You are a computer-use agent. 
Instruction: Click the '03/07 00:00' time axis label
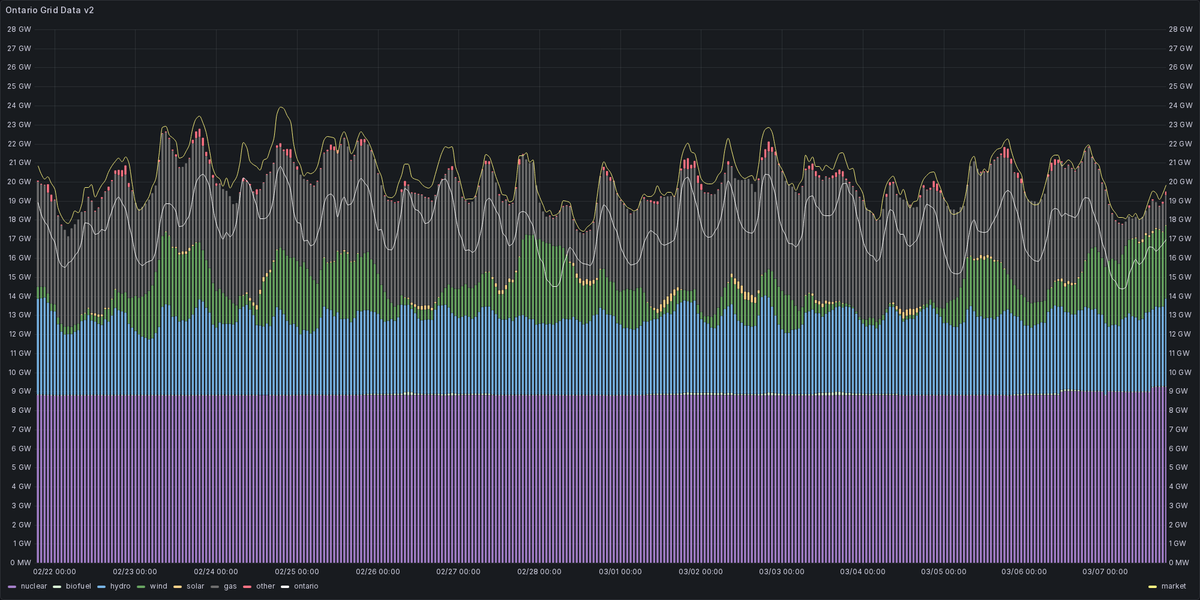[1103, 572]
